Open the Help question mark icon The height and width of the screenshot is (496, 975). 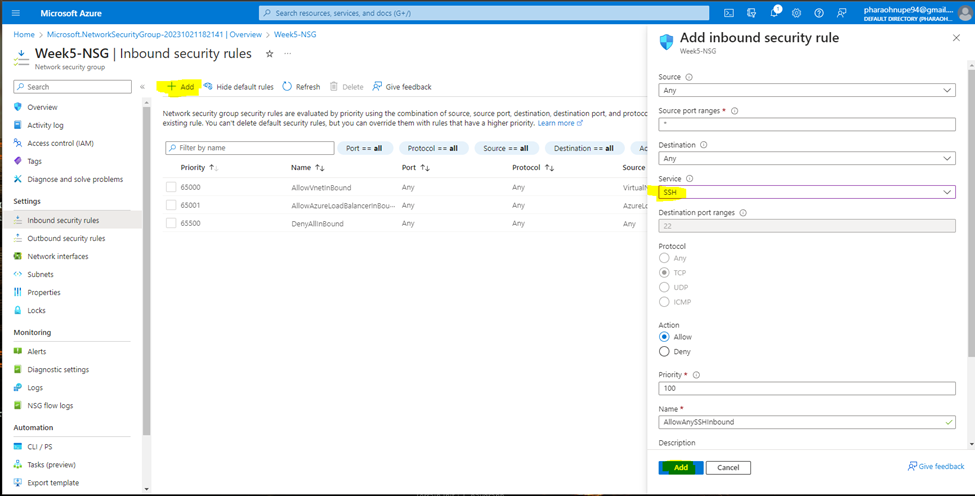[819, 12]
